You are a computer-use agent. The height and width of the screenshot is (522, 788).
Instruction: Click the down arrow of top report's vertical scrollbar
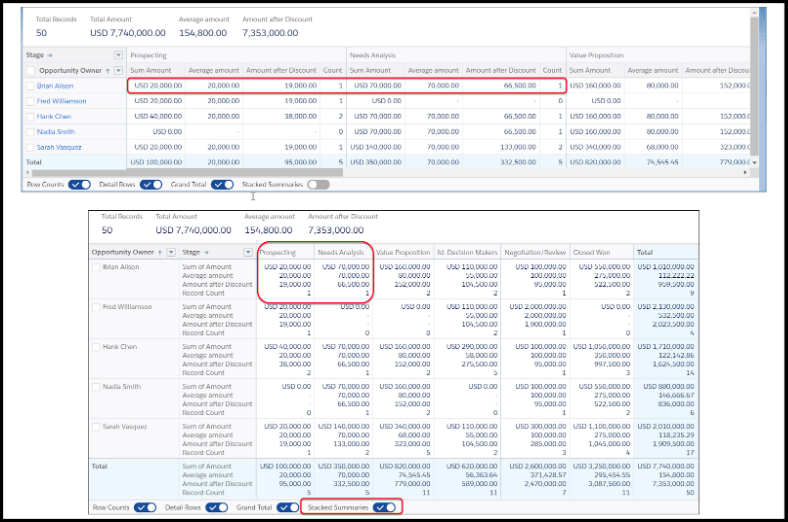754,163
